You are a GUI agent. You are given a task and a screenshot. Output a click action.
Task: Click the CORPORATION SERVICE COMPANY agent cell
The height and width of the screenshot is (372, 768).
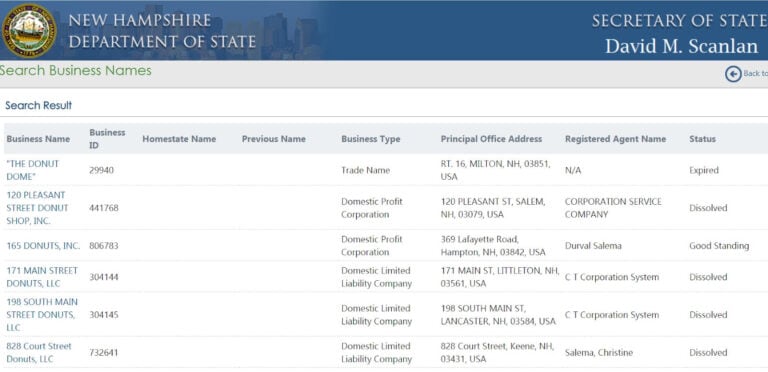pos(613,208)
